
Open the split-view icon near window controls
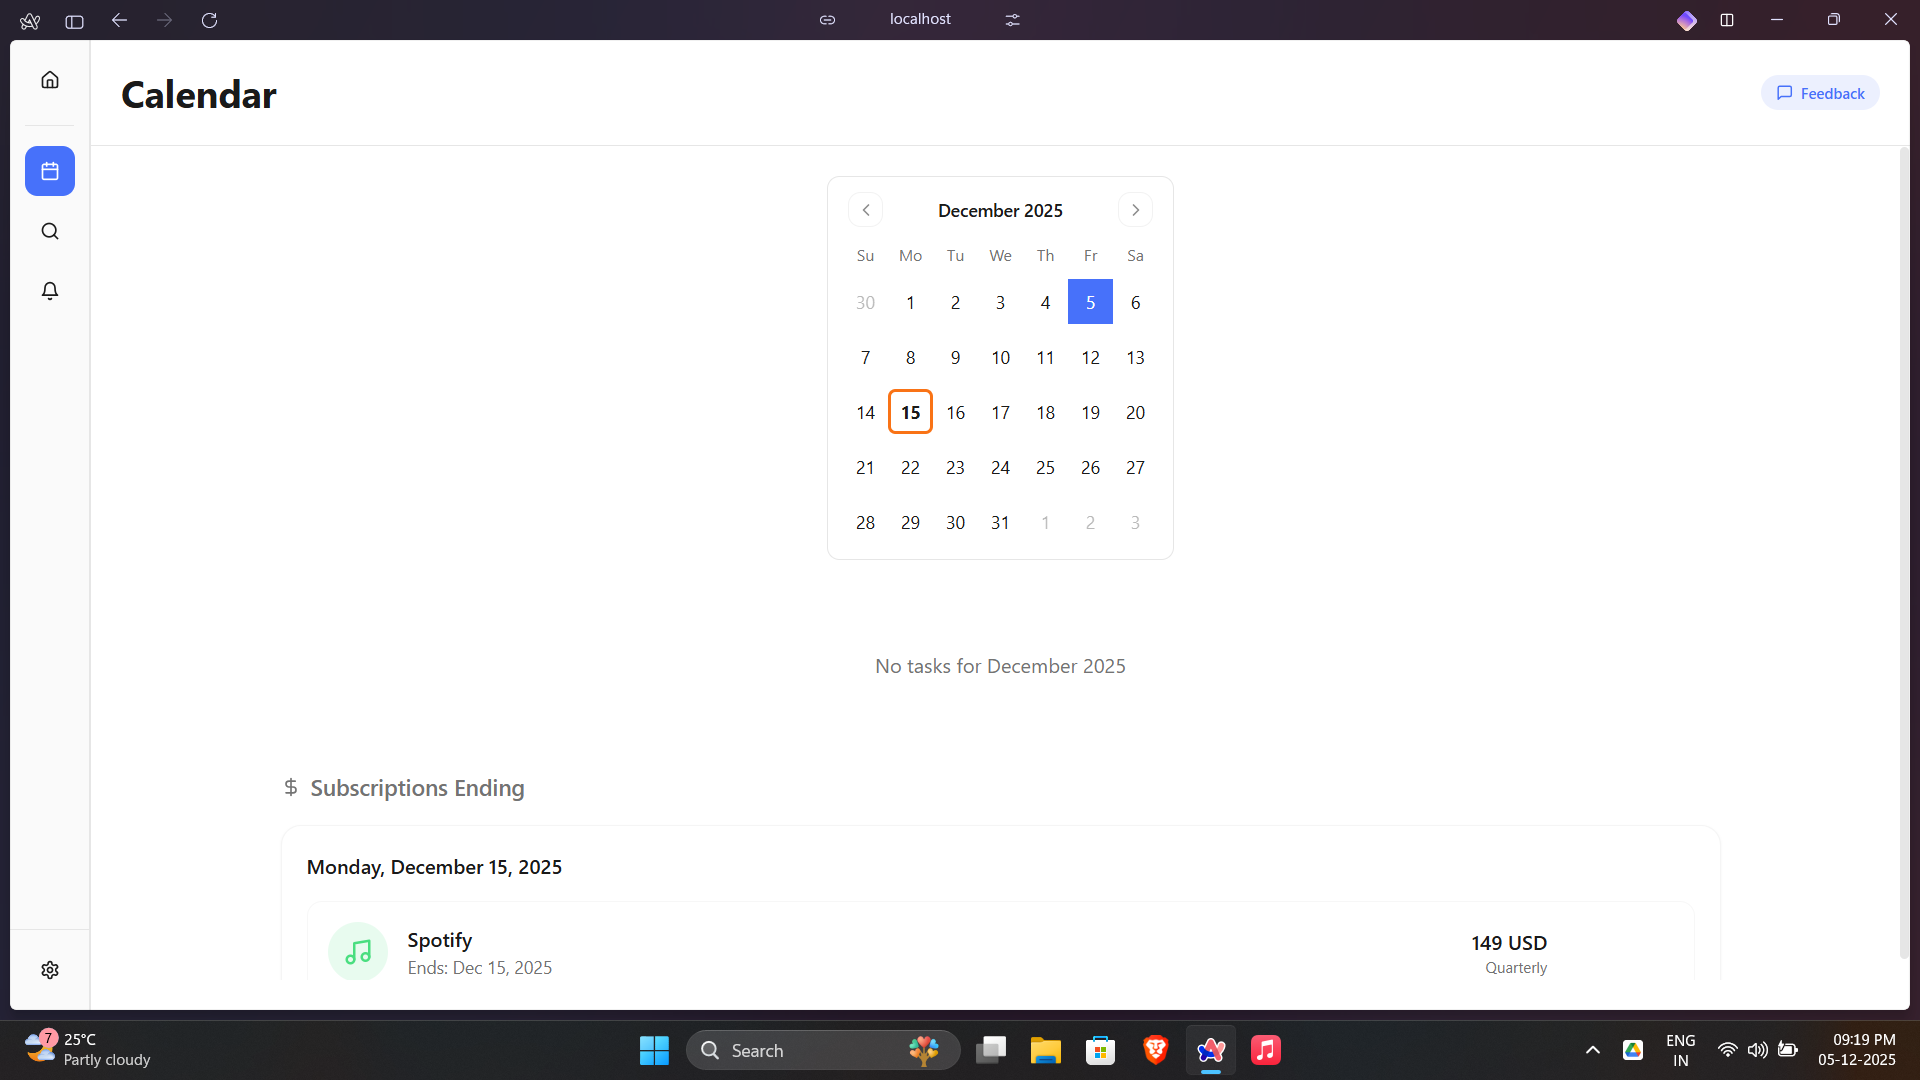click(1728, 19)
